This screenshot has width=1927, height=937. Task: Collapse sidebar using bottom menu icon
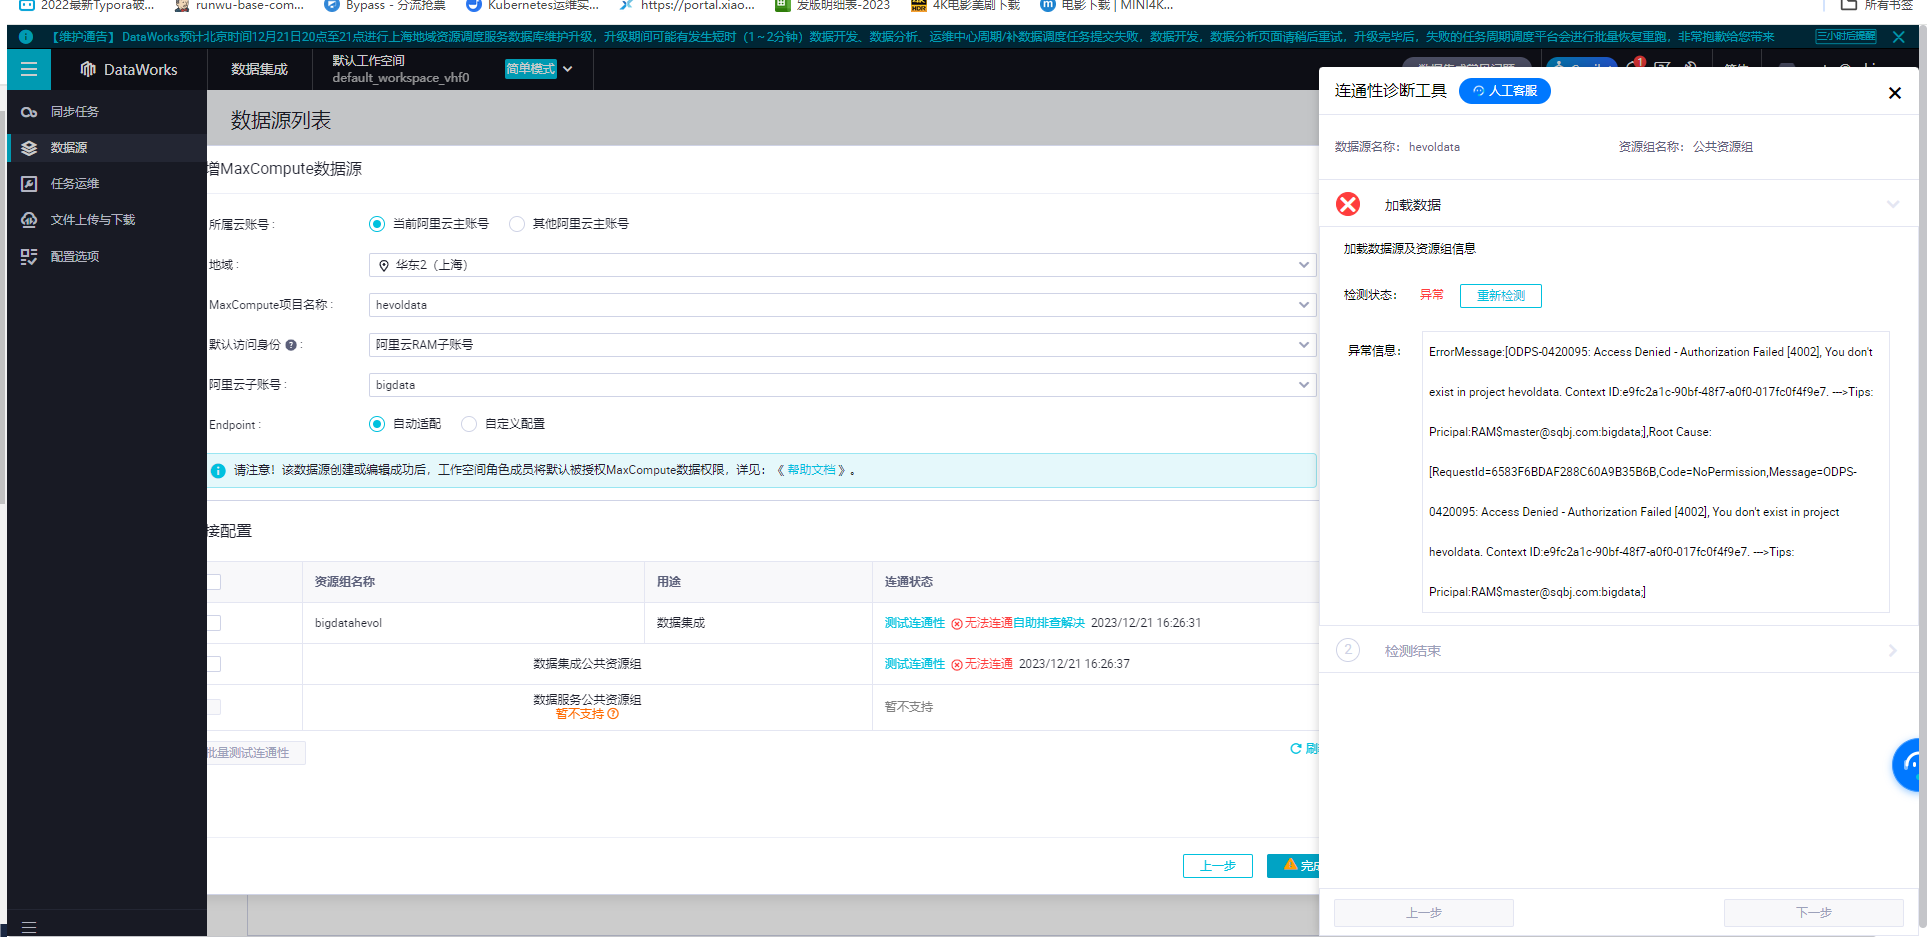pyautogui.click(x=29, y=927)
